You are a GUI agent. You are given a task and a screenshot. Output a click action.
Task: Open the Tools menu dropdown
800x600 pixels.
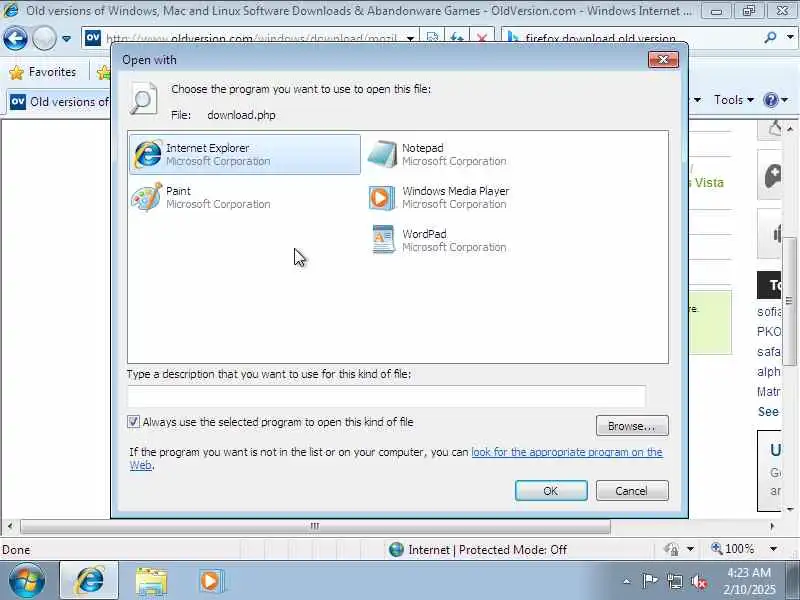[x=734, y=100]
